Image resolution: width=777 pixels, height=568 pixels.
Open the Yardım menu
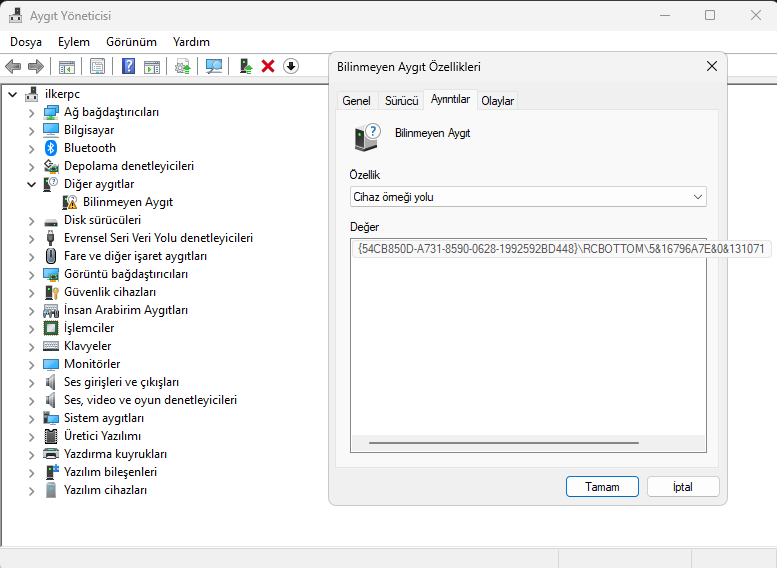tap(191, 42)
